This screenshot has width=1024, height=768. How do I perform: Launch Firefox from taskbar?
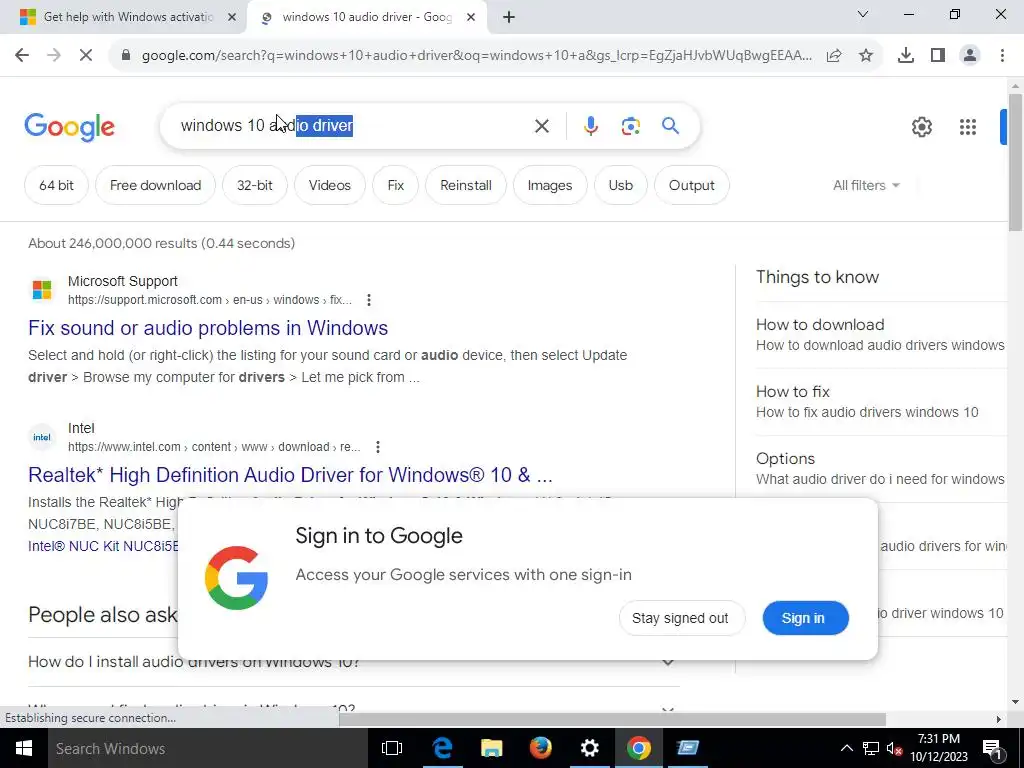(540, 748)
